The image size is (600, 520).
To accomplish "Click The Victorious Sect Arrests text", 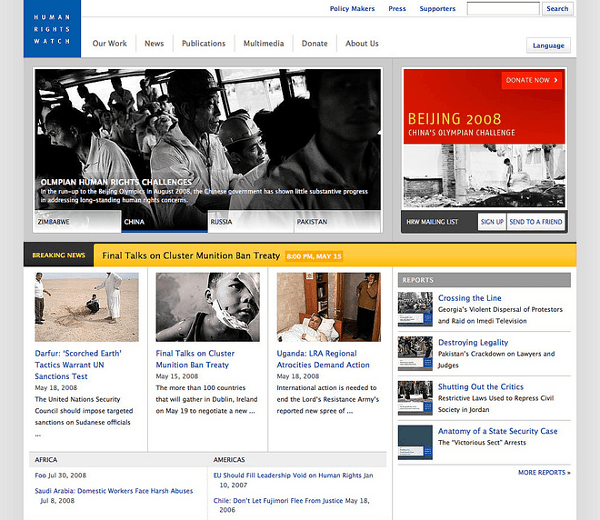I will pos(482,442).
